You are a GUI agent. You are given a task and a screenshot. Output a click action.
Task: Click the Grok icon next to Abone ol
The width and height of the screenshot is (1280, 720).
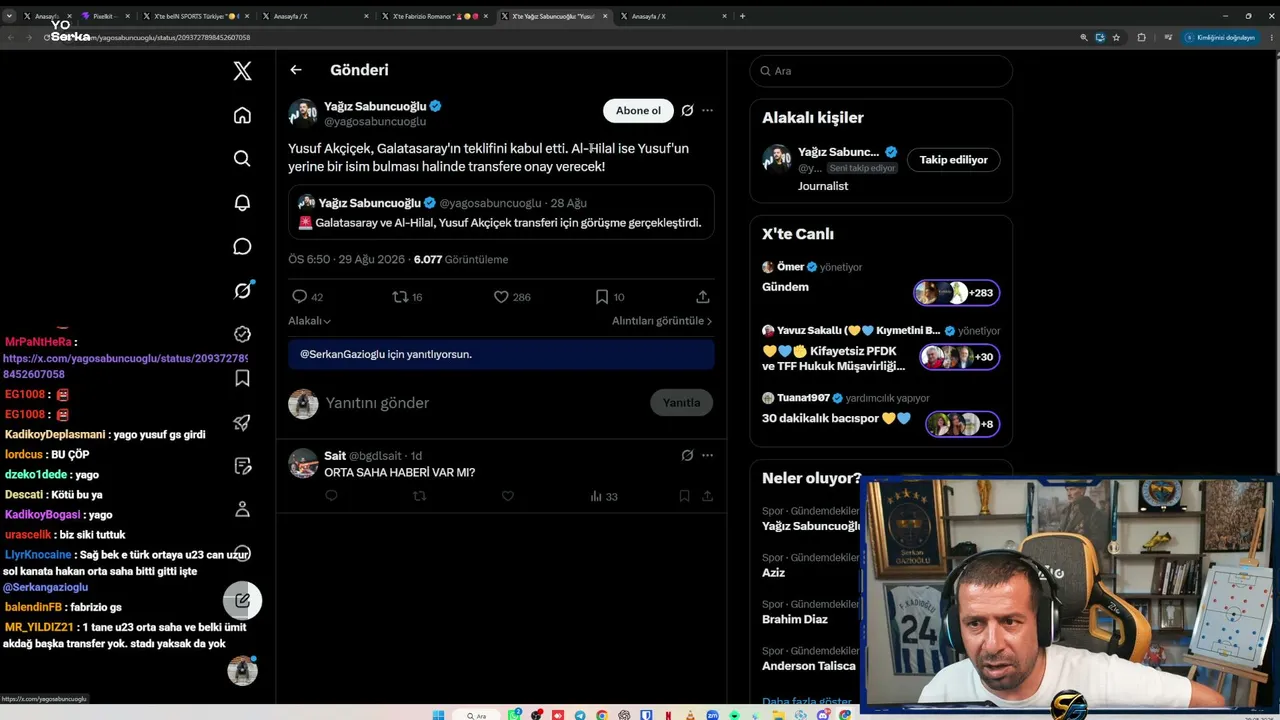coord(687,110)
